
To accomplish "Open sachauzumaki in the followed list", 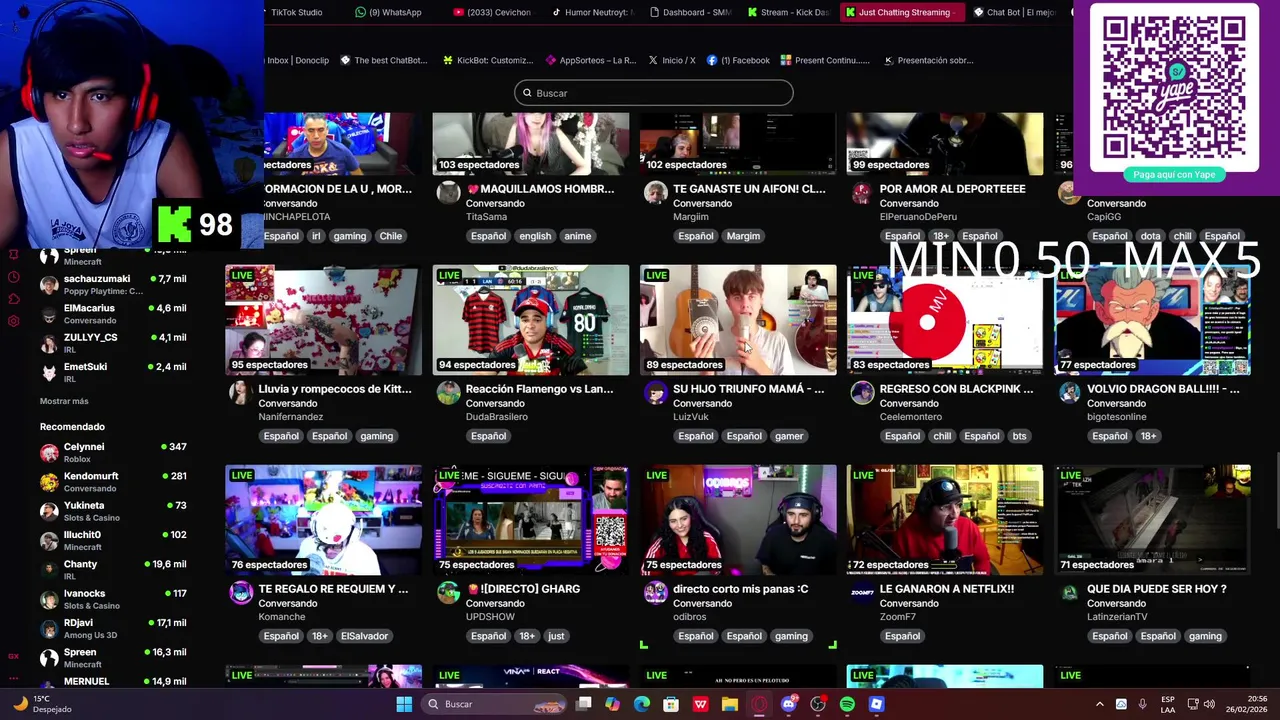I will 115,285.
